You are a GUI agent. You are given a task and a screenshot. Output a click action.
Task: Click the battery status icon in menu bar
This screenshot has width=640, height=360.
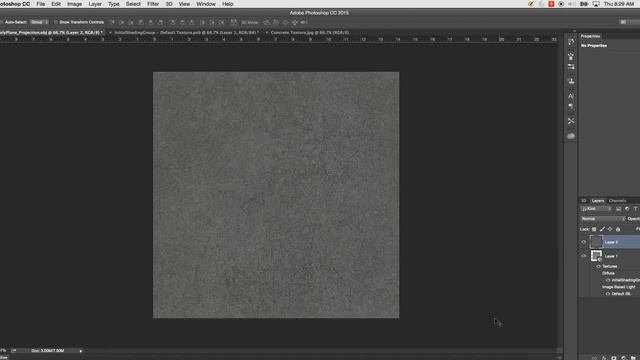click(x=584, y=4)
